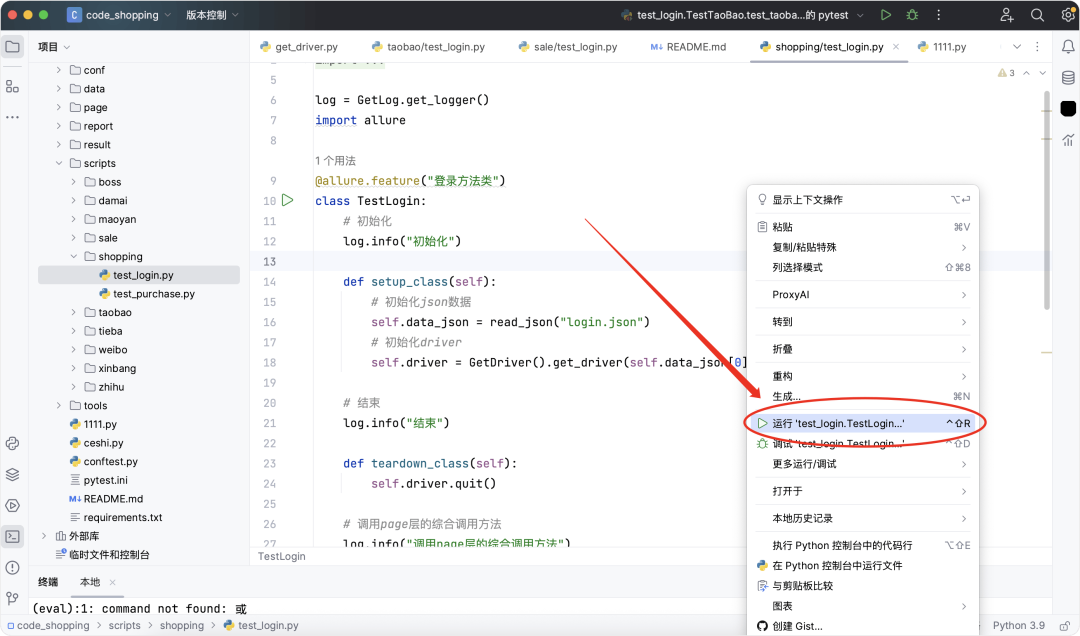This screenshot has height=636, width=1080.
Task: Open the version control dropdown menu
Action: pyautogui.click(x=212, y=14)
